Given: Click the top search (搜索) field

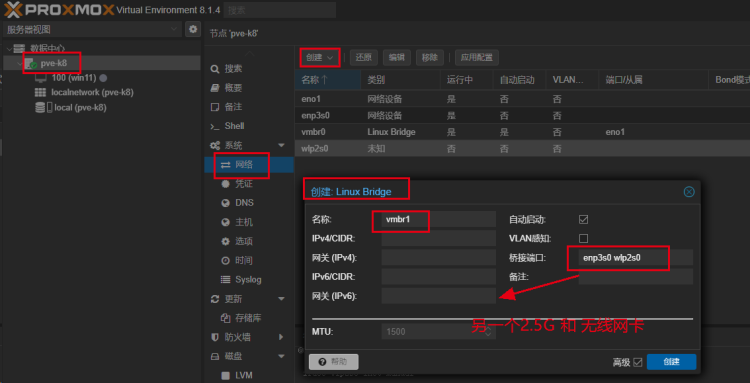Looking at the screenshot, I should tap(279, 10).
